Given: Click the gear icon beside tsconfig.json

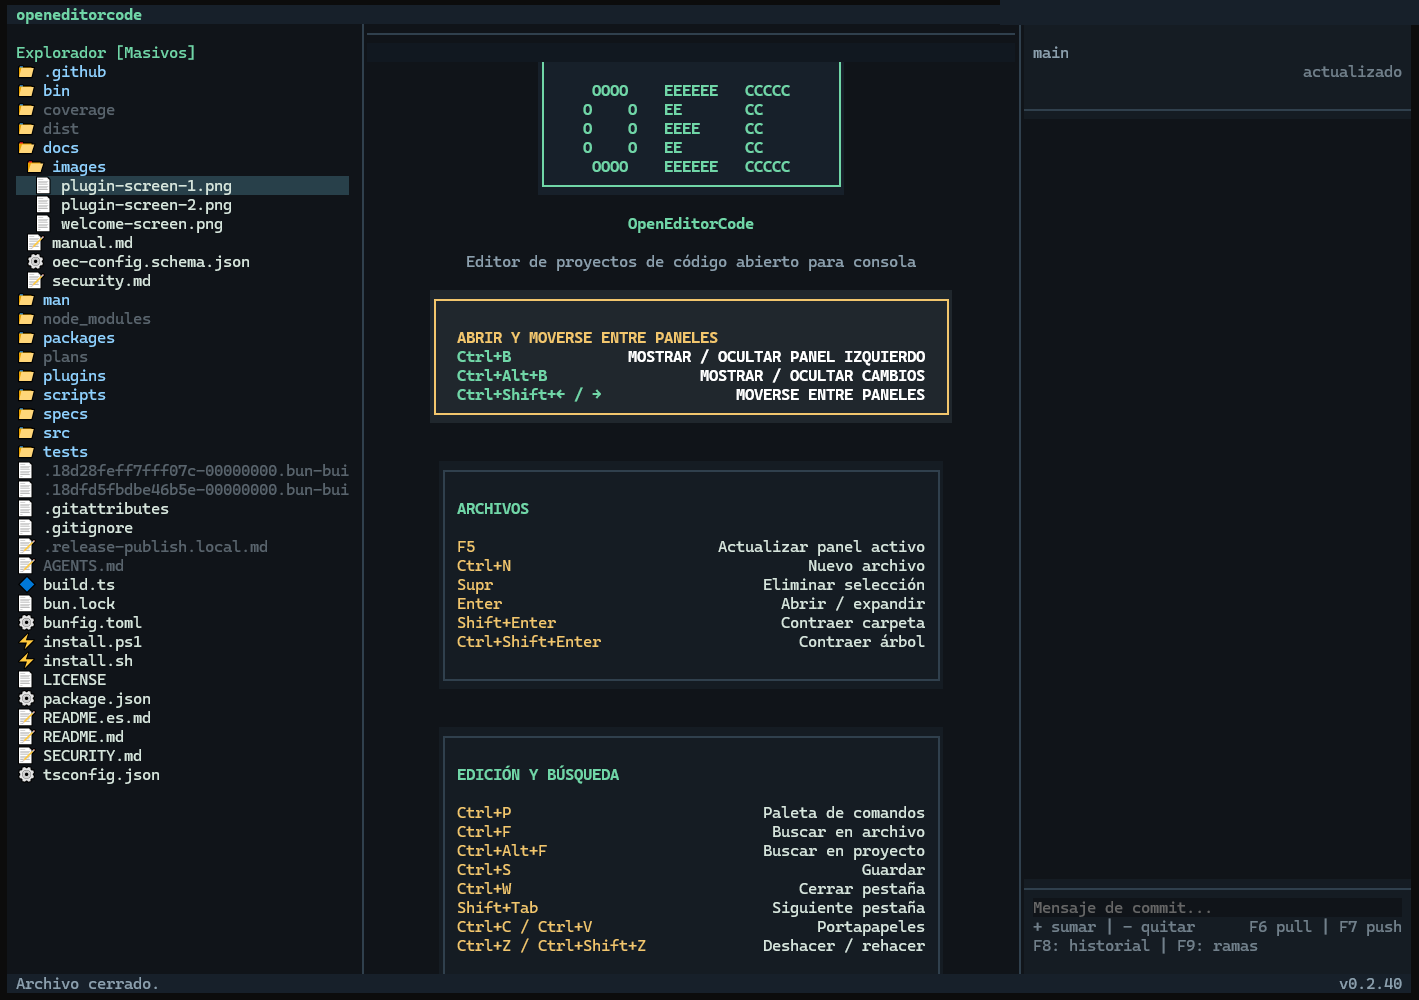Looking at the screenshot, I should (x=26, y=775).
